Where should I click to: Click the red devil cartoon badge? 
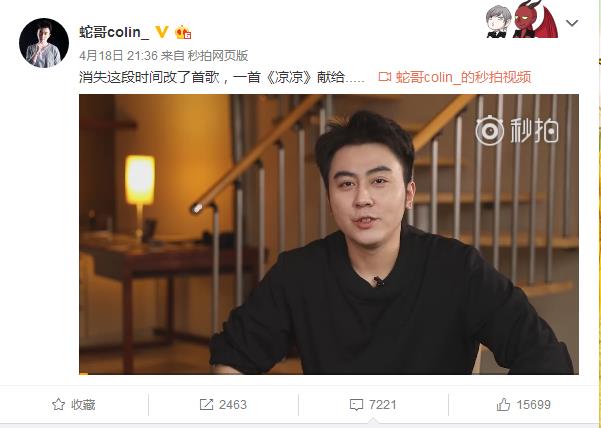[x=535, y=19]
